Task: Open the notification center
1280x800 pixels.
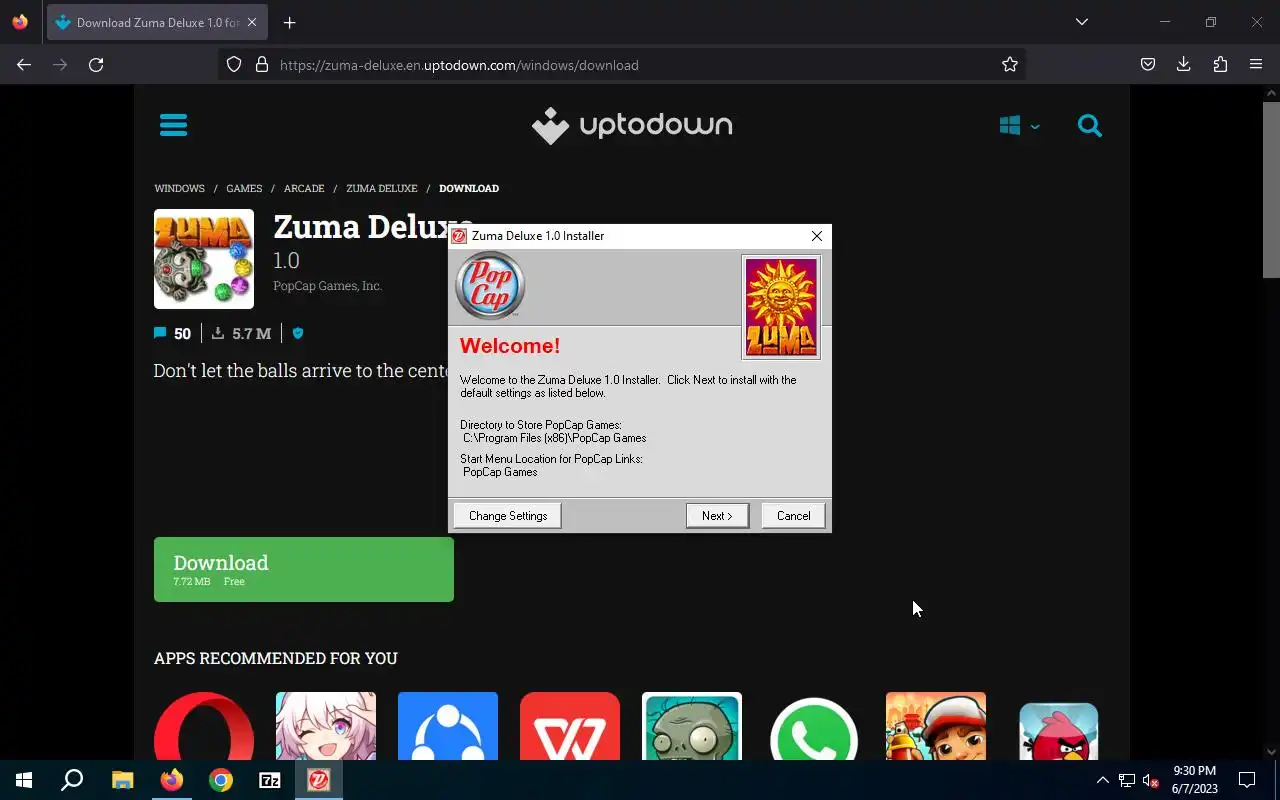Action: (1247, 780)
